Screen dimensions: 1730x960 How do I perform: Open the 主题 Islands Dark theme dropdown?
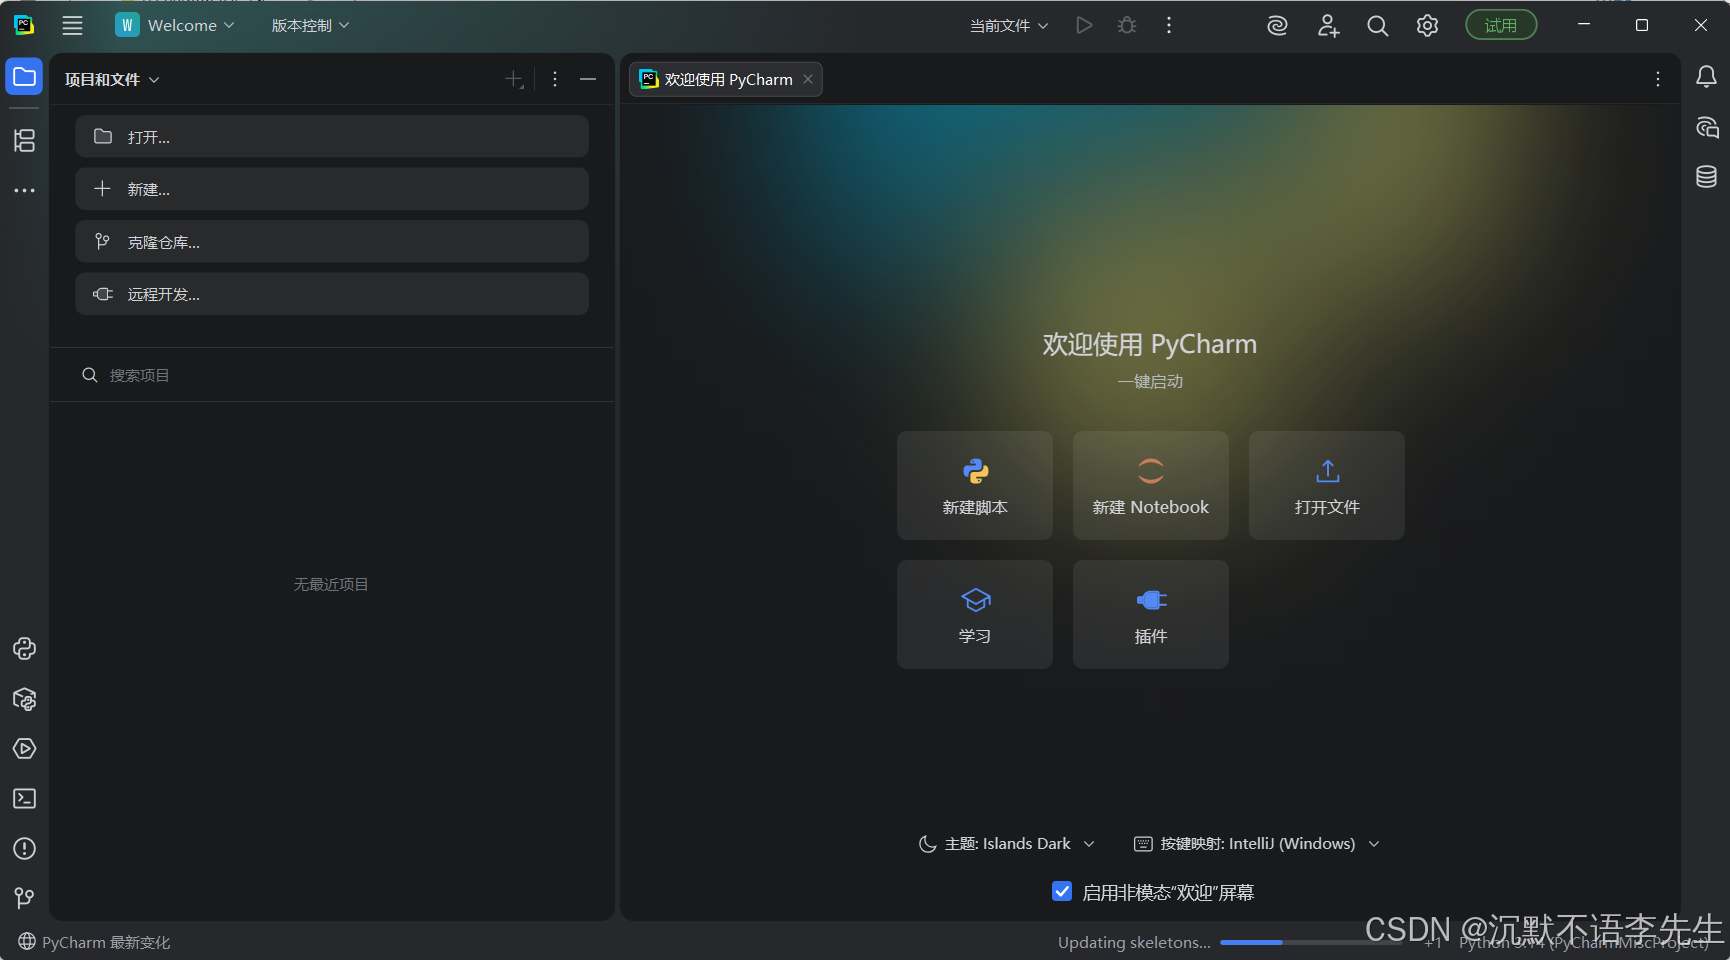tap(1007, 844)
